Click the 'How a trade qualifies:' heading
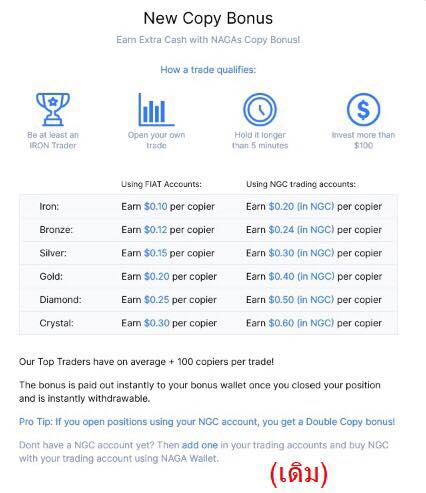 (x=208, y=70)
